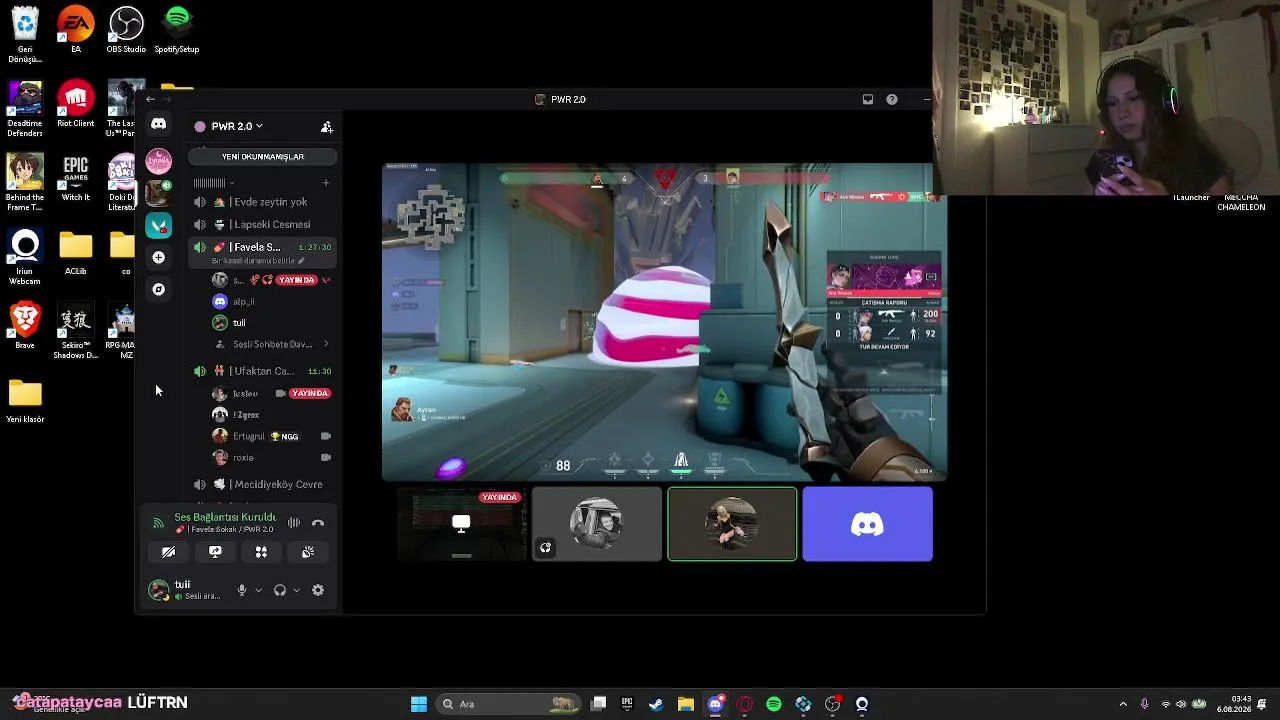The height and width of the screenshot is (720, 1280).
Task: Toggle headphone deafen in Discord user panel
Action: pyautogui.click(x=280, y=590)
